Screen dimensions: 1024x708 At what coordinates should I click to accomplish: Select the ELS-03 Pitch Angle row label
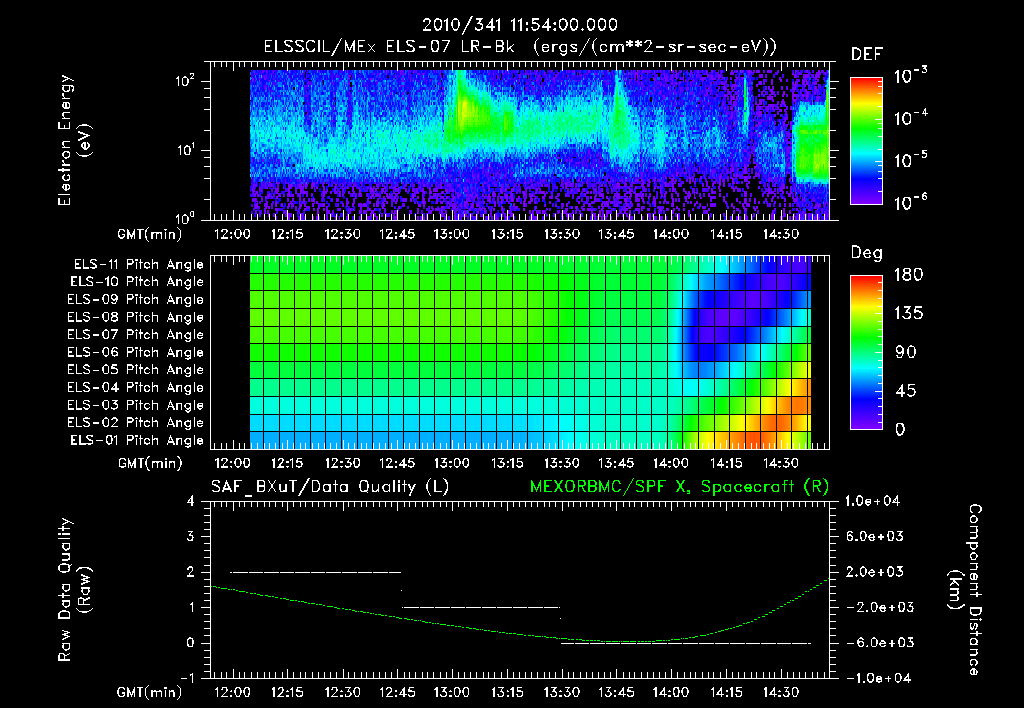coord(135,405)
